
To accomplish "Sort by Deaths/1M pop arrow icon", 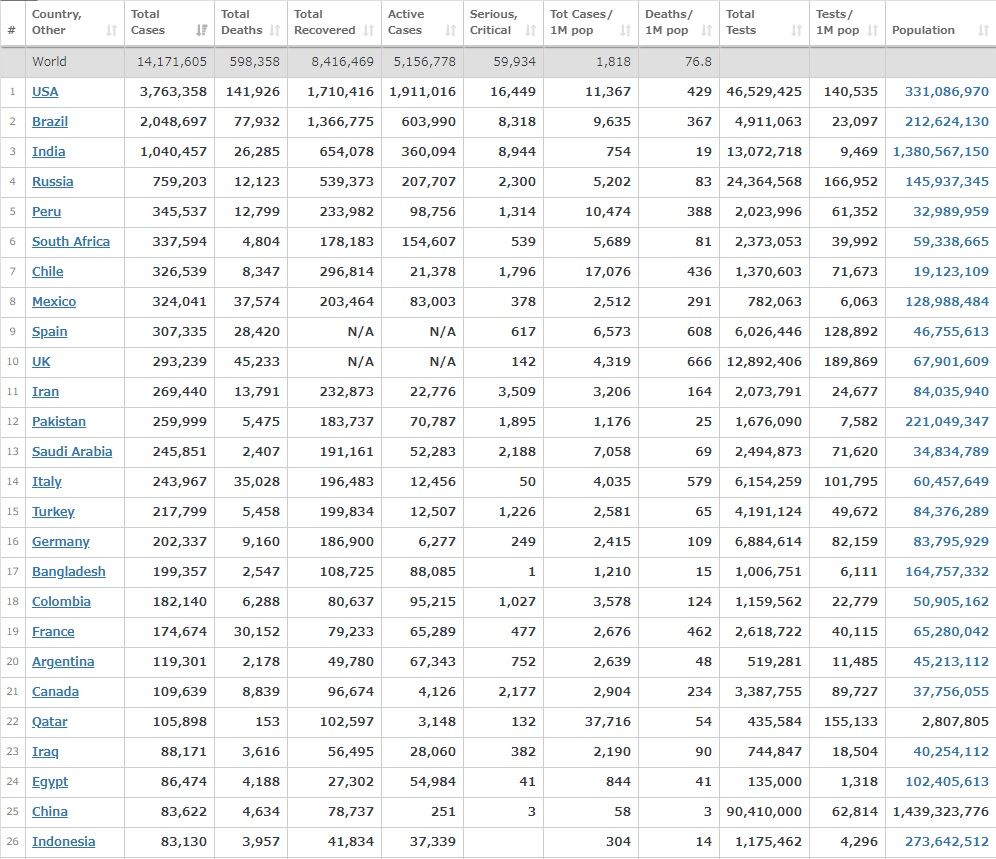I will [707, 31].
